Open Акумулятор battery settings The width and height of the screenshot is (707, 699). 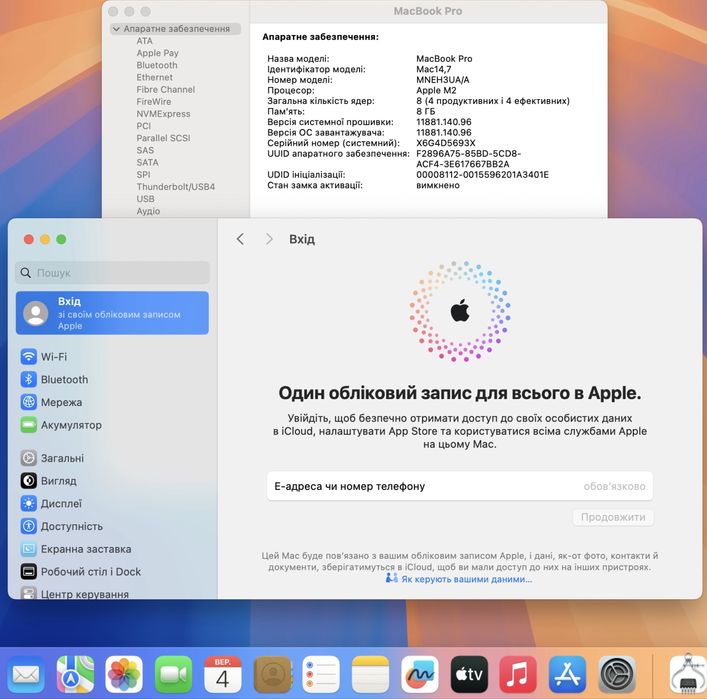61,425
